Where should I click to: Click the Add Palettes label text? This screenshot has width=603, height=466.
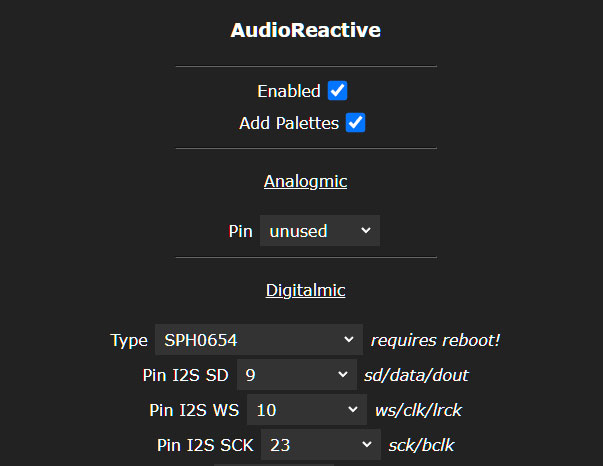[289, 124]
